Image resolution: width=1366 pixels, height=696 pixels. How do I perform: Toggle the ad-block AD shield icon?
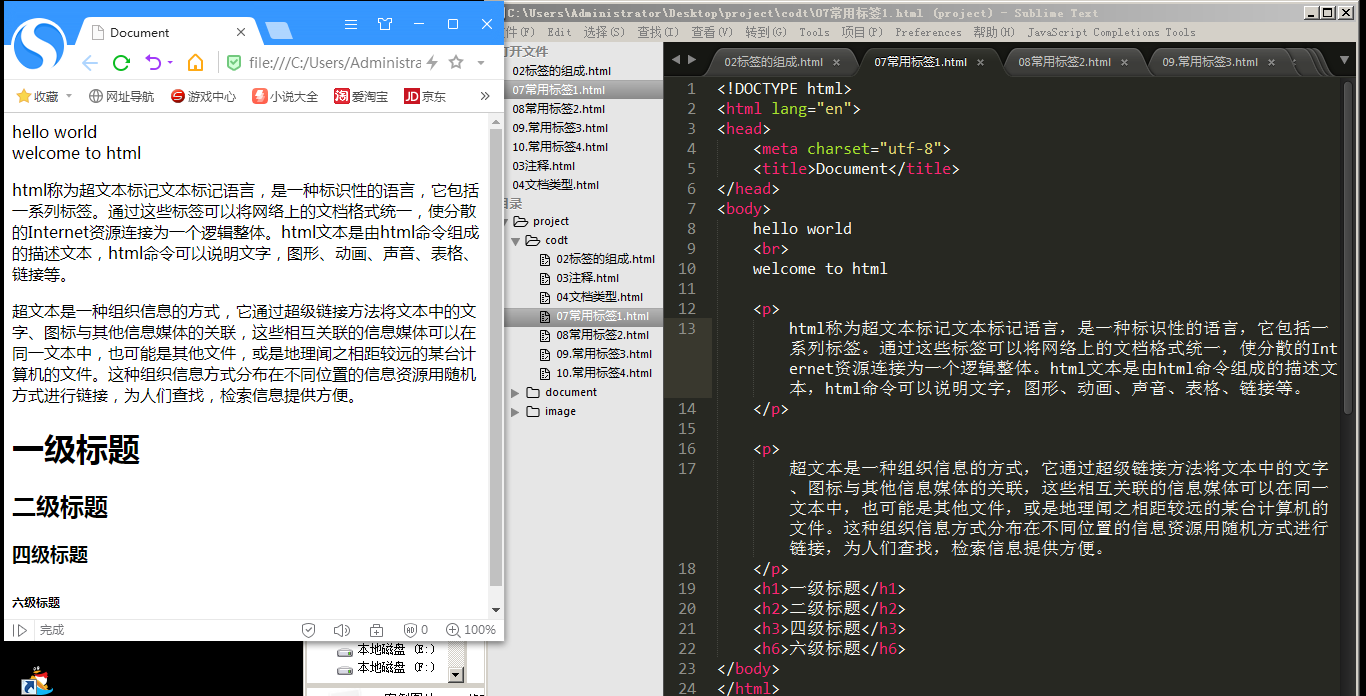410,630
